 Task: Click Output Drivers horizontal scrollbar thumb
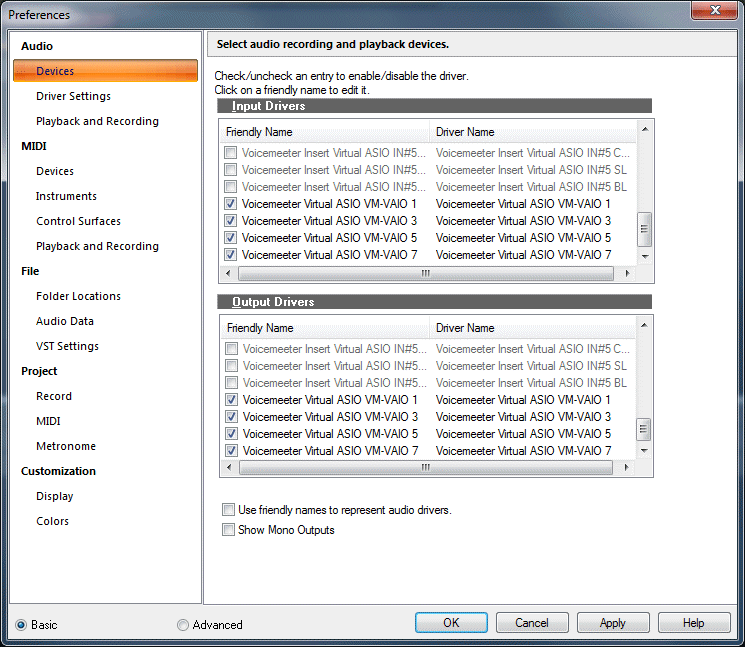426,467
